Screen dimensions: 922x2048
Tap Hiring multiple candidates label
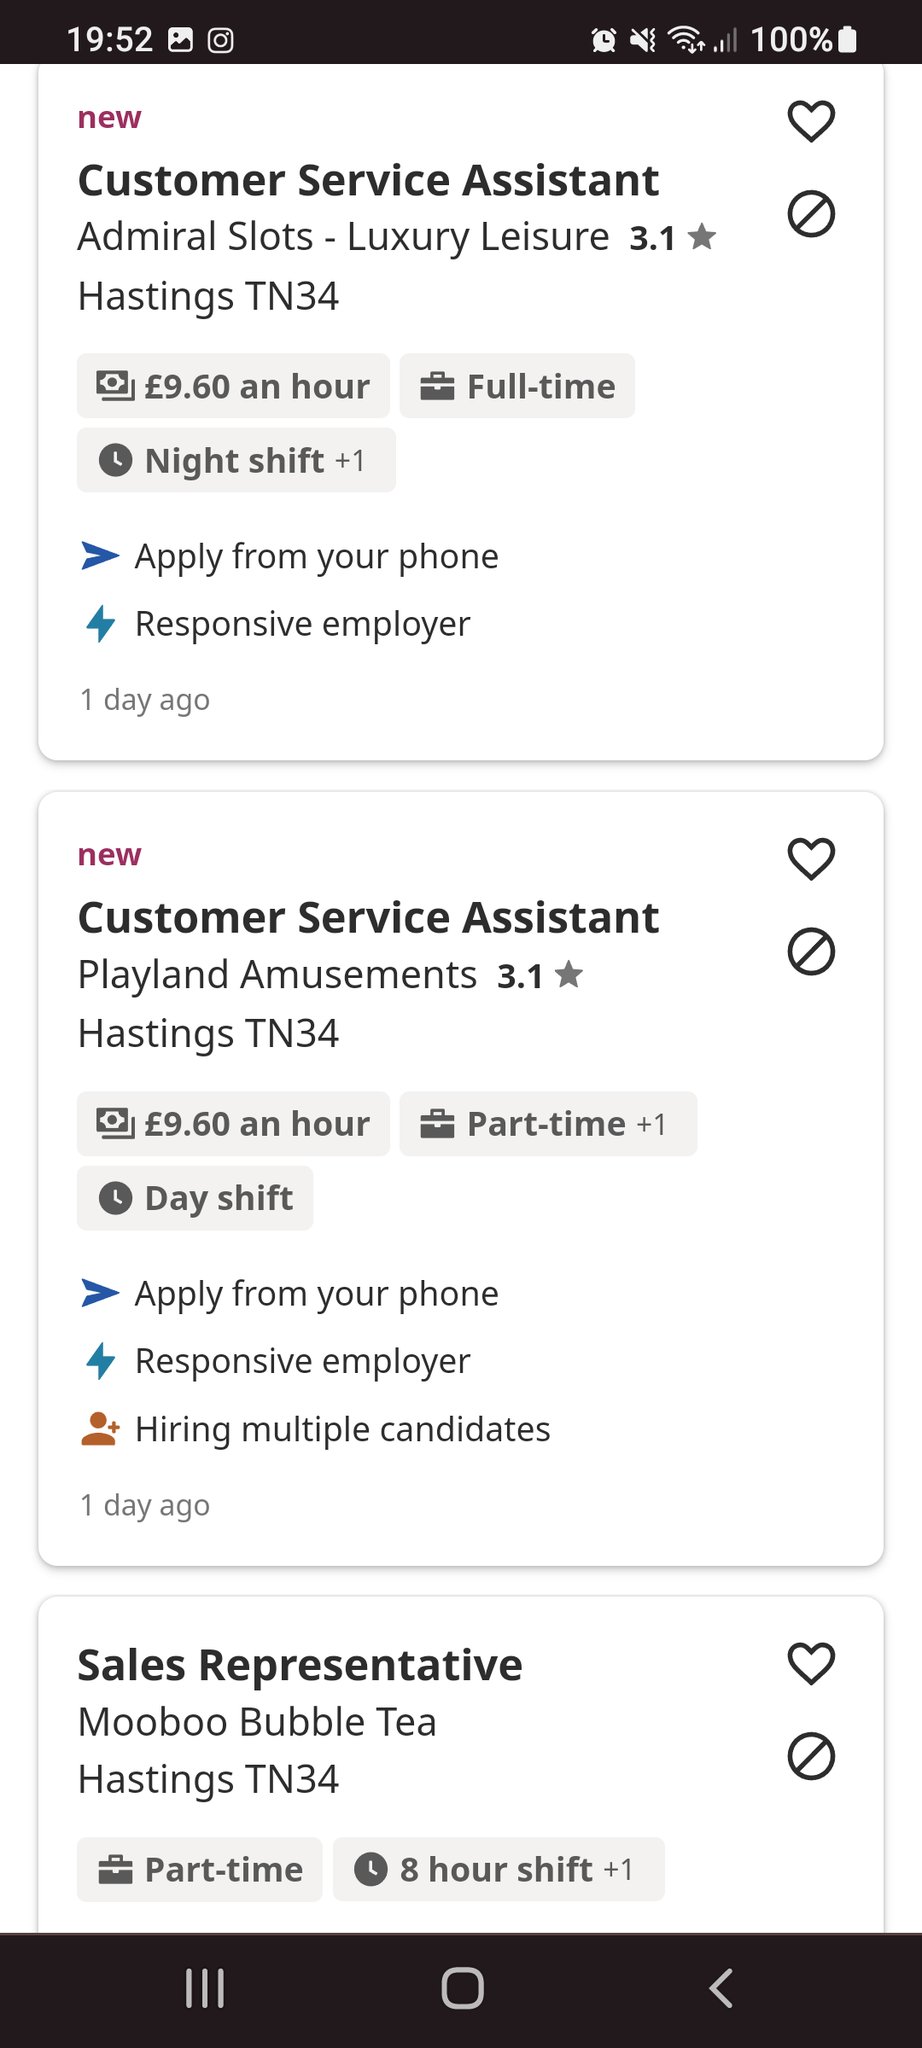[x=342, y=1429]
